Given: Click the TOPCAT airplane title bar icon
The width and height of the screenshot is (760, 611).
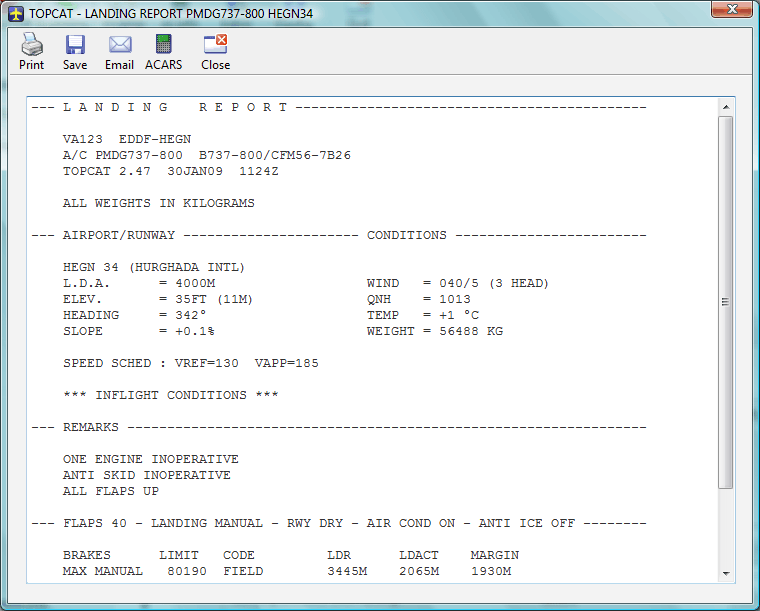Looking at the screenshot, I should click(x=16, y=14).
